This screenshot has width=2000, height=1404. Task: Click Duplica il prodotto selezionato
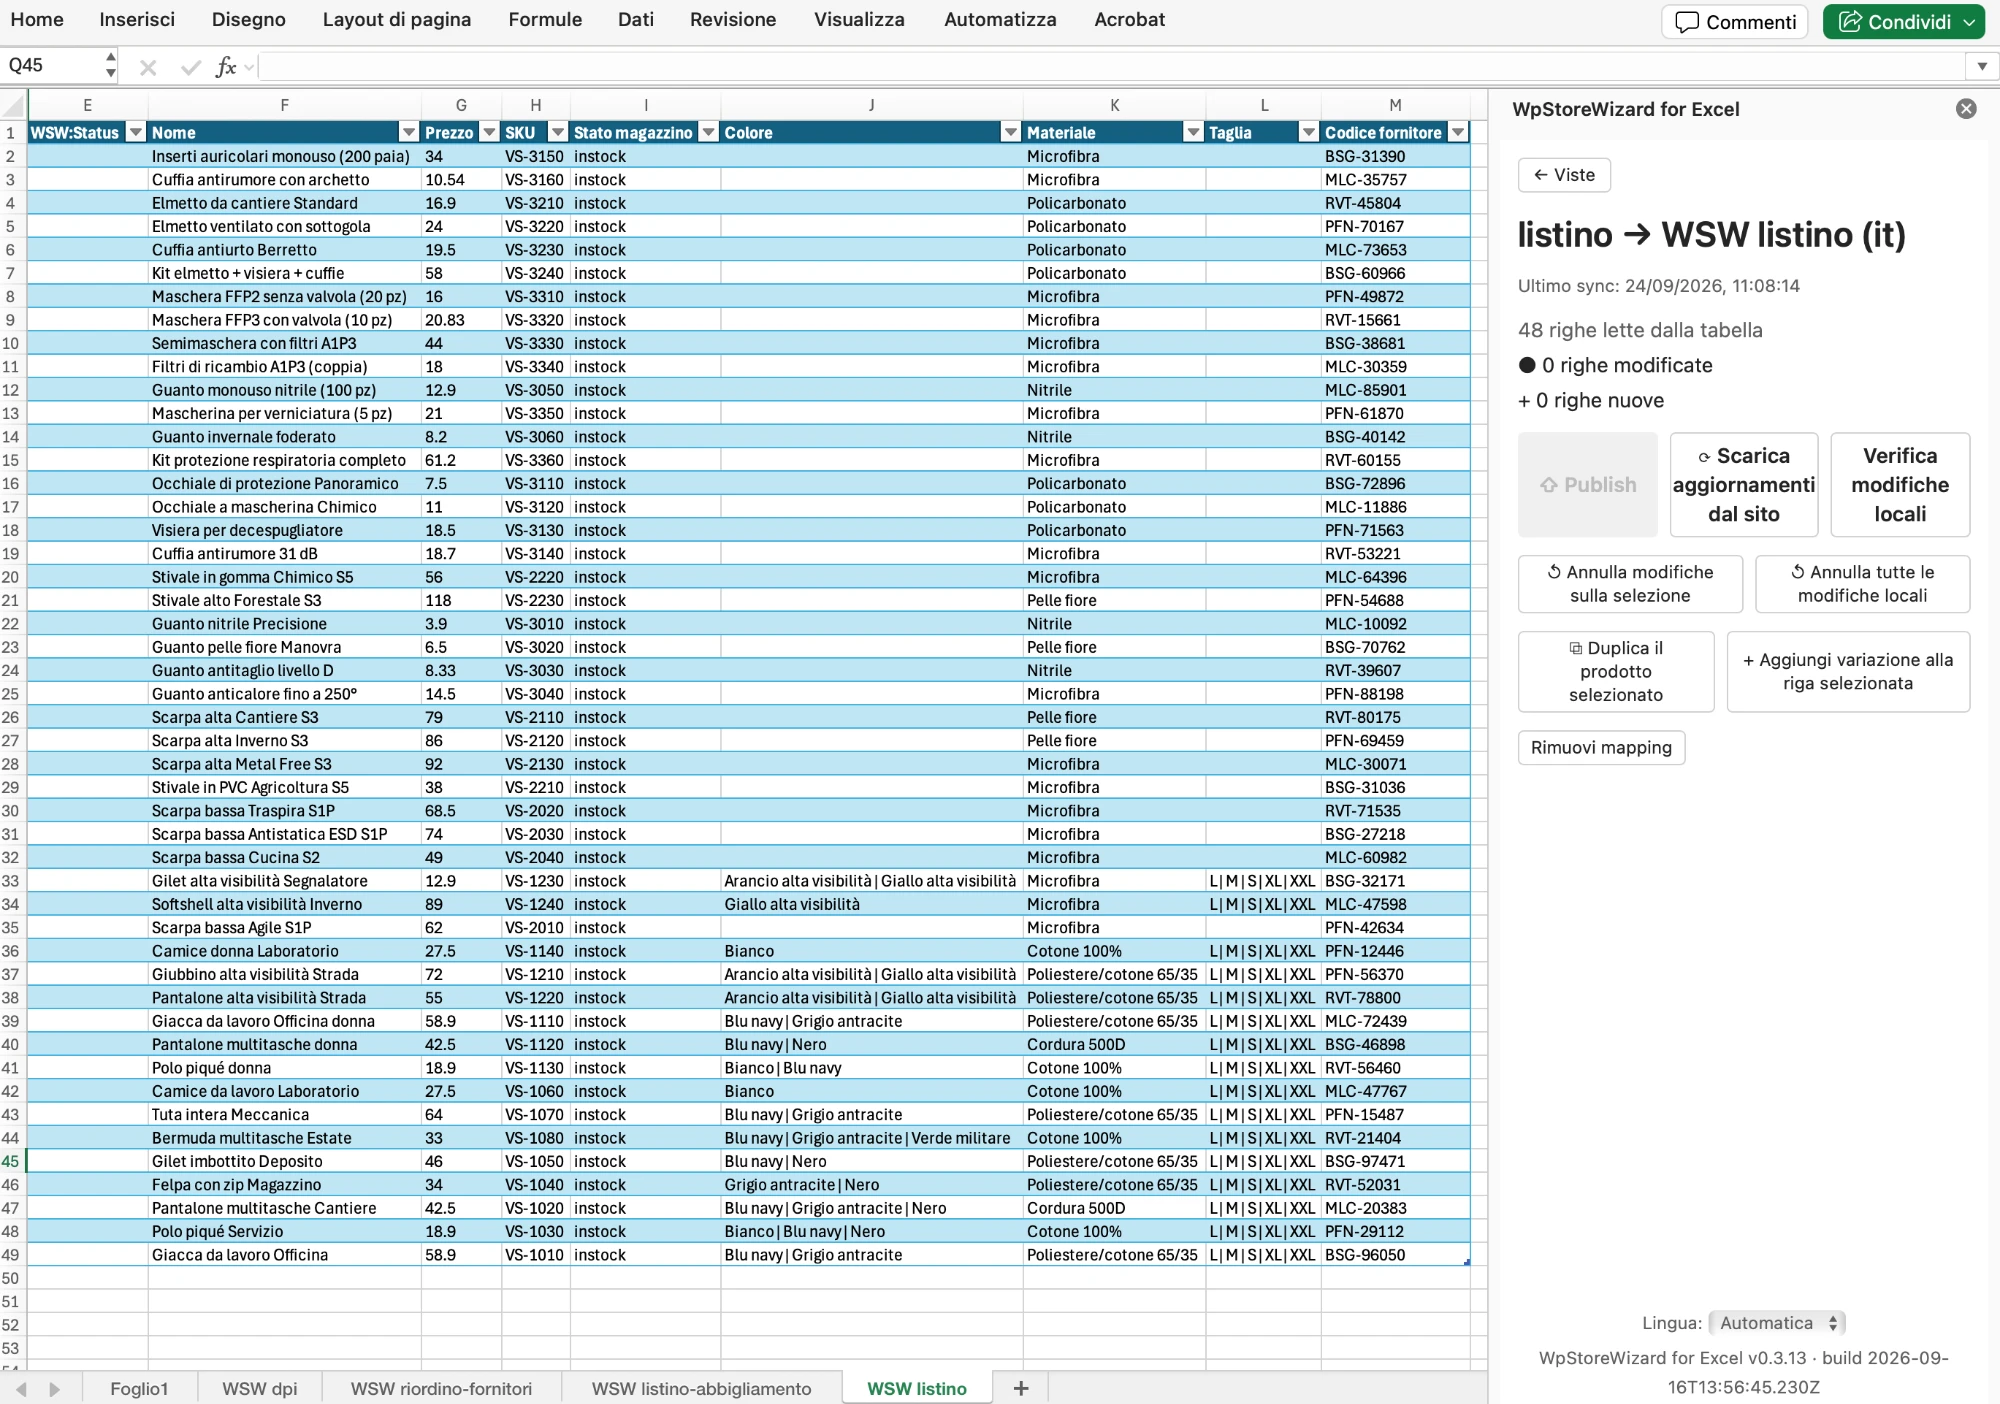tap(1616, 671)
